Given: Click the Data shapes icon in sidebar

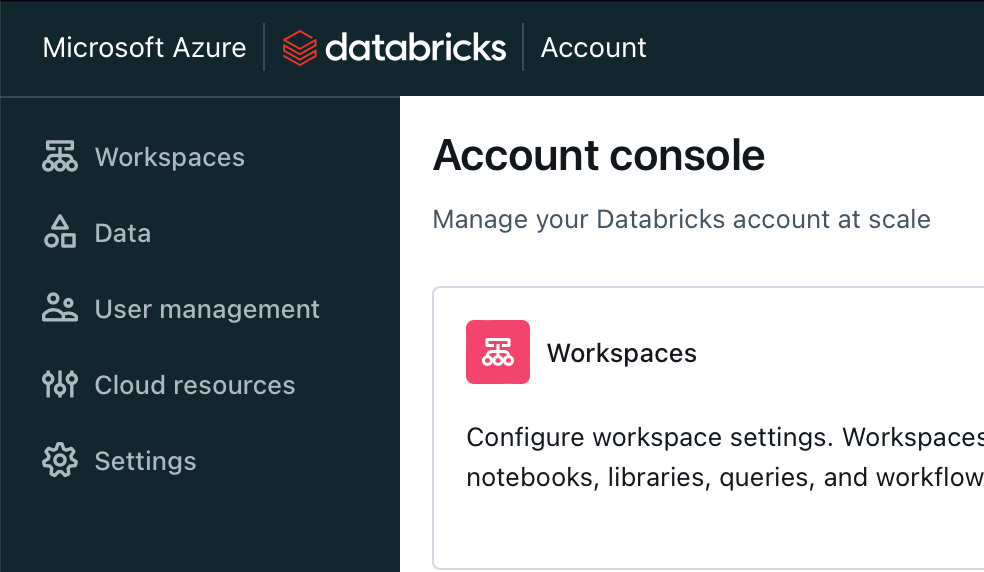Looking at the screenshot, I should click(x=60, y=233).
